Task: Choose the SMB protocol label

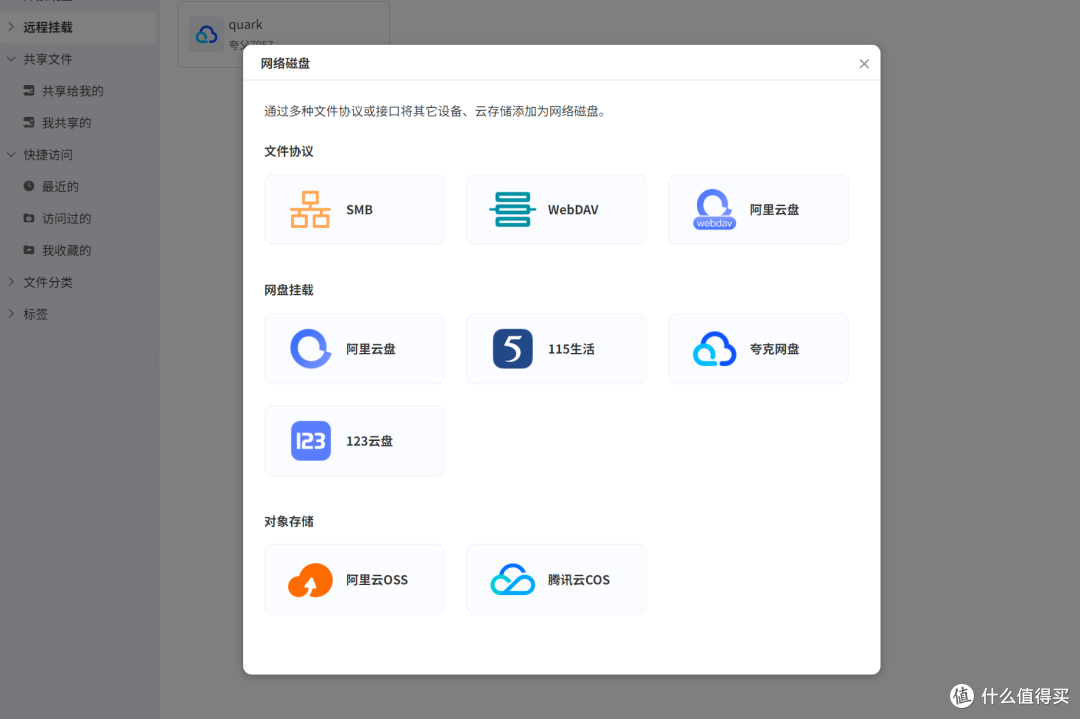Action: click(x=360, y=209)
